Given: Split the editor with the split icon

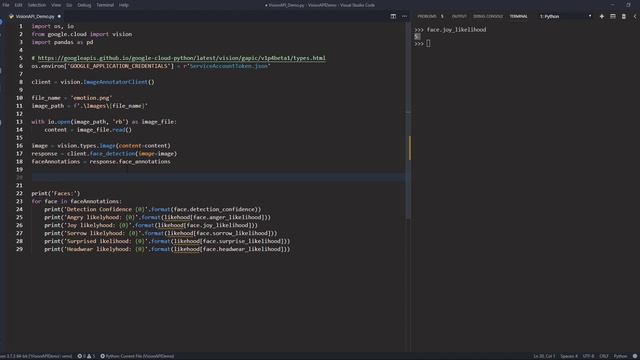Looking at the screenshot, I should click(393, 16).
